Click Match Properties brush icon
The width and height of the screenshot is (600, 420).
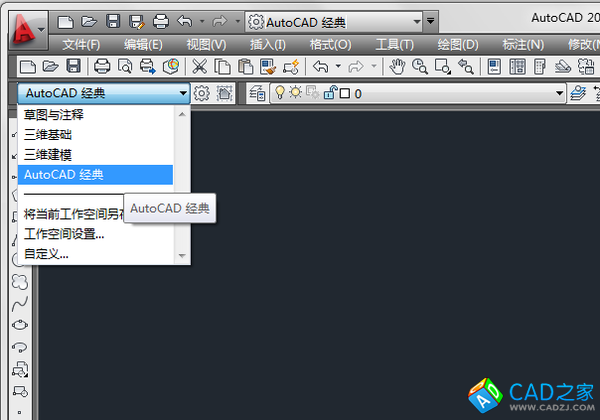click(x=268, y=67)
